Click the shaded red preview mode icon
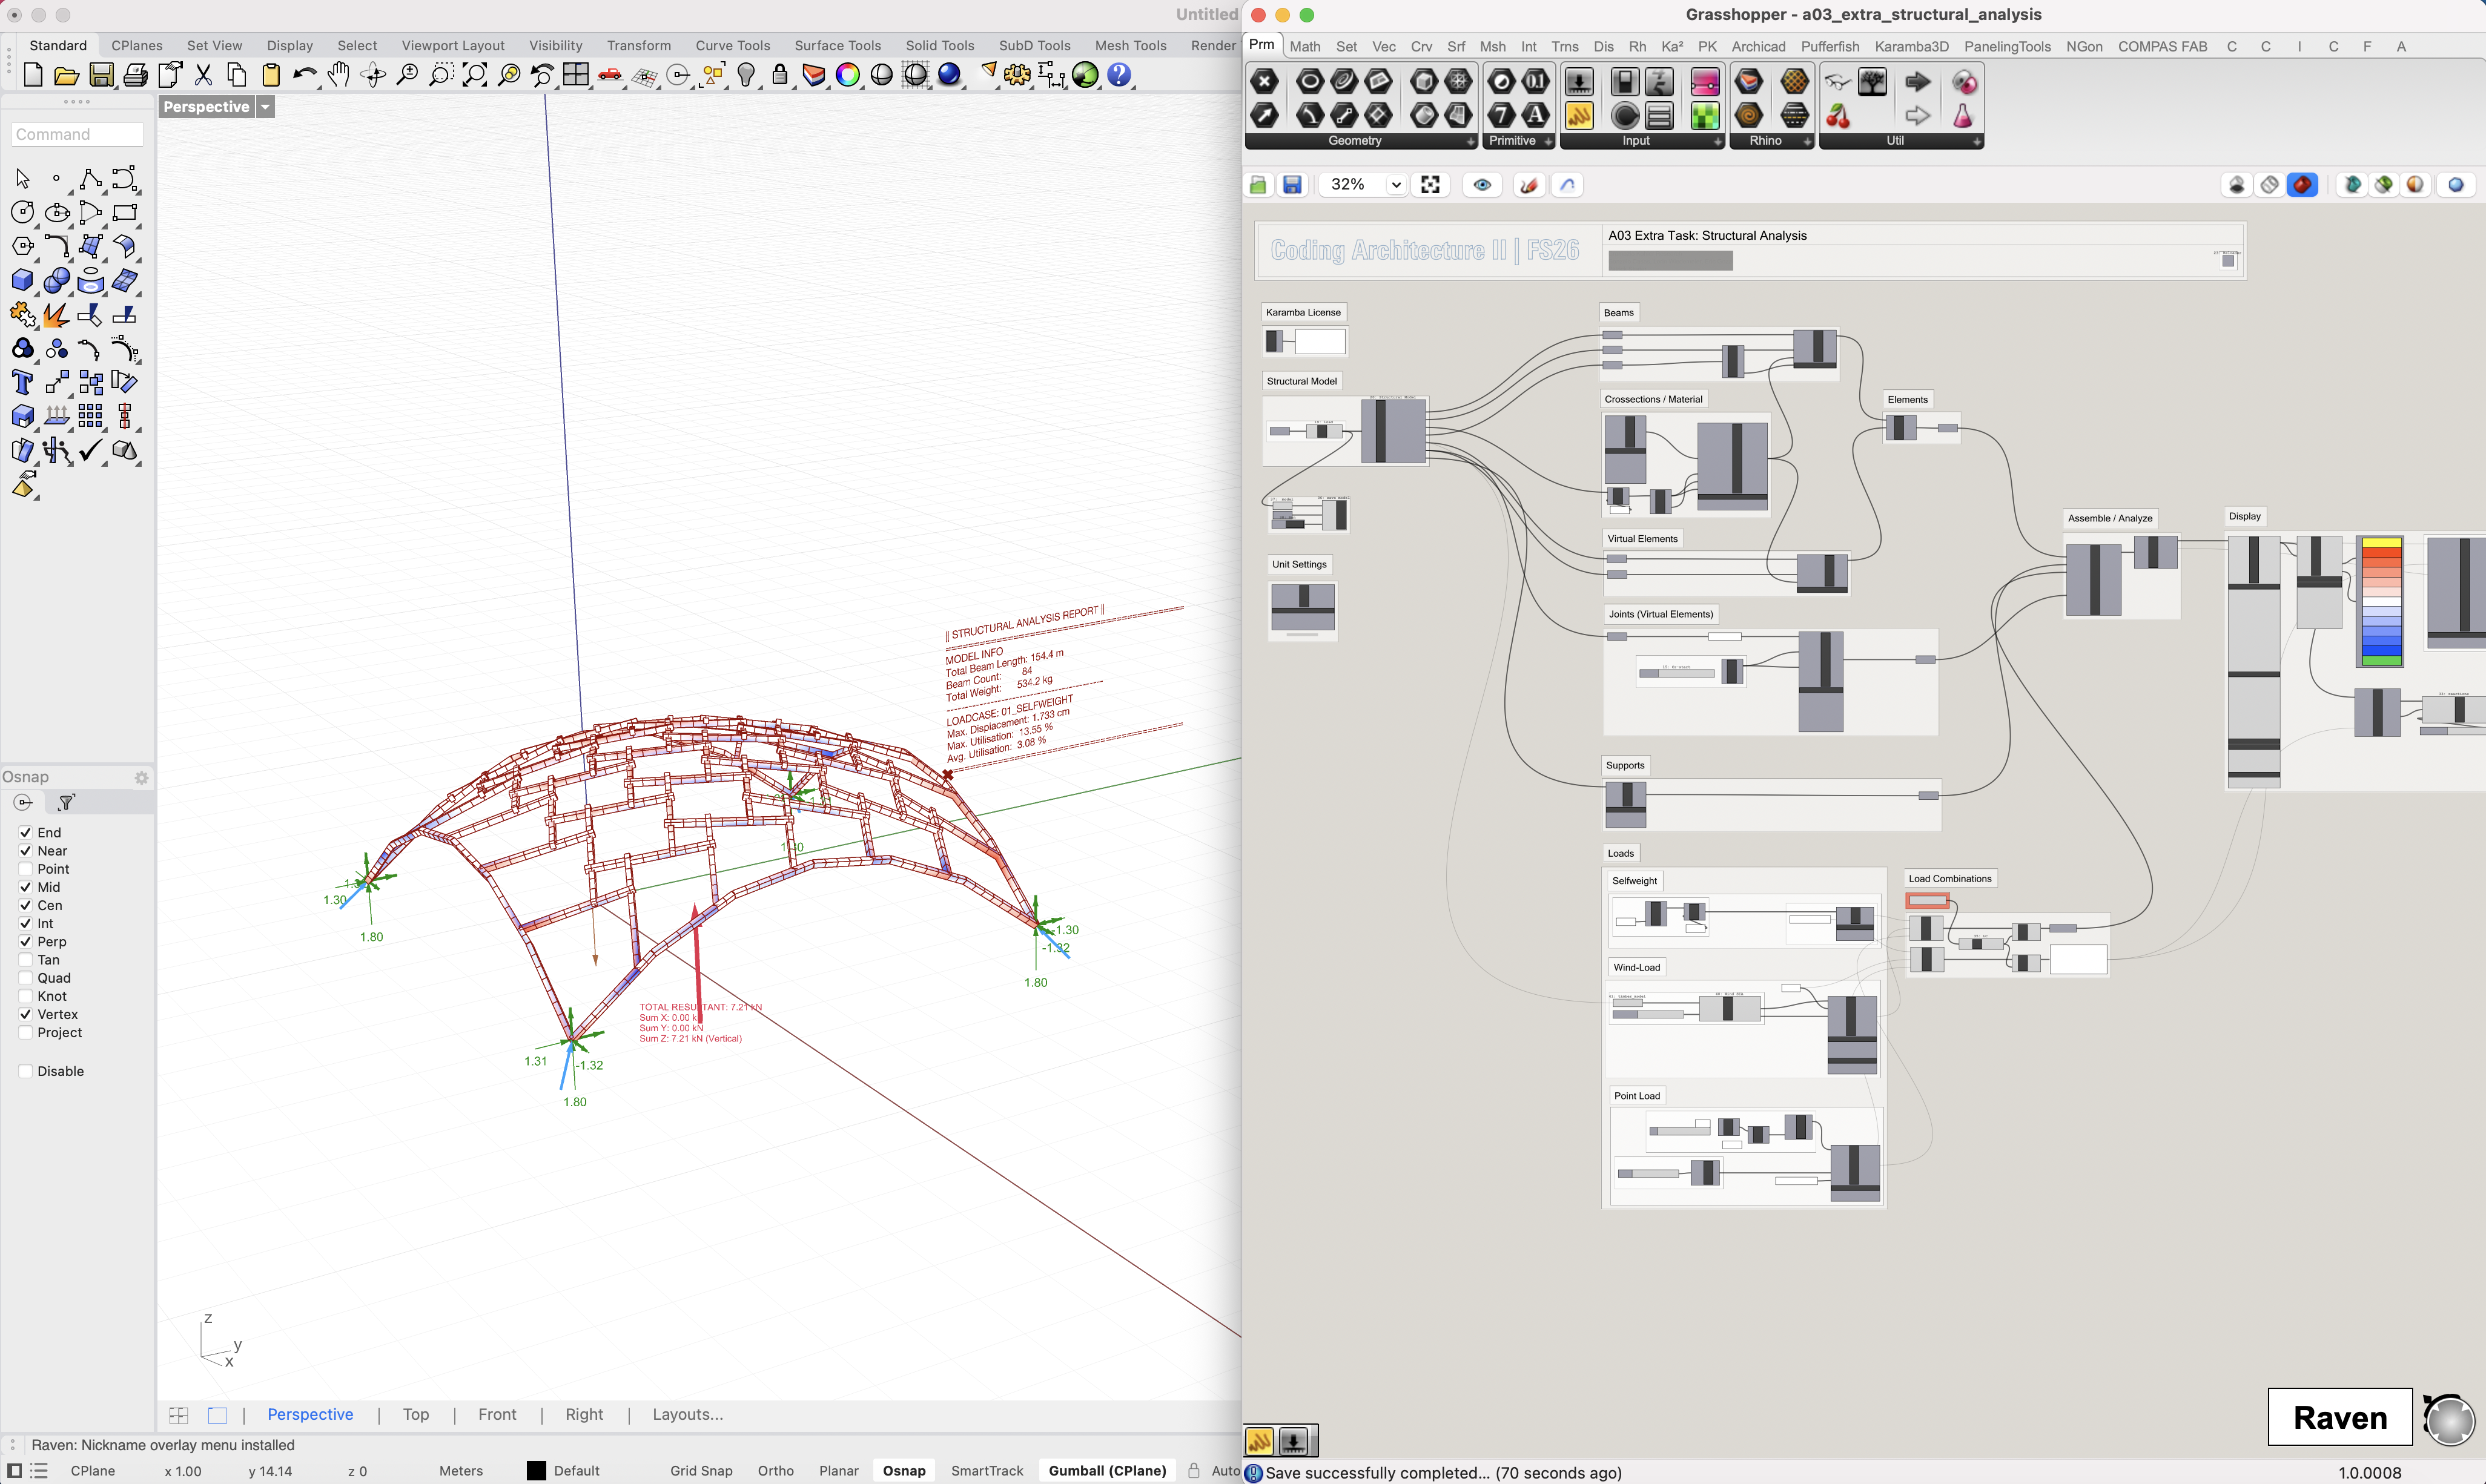 2302,185
